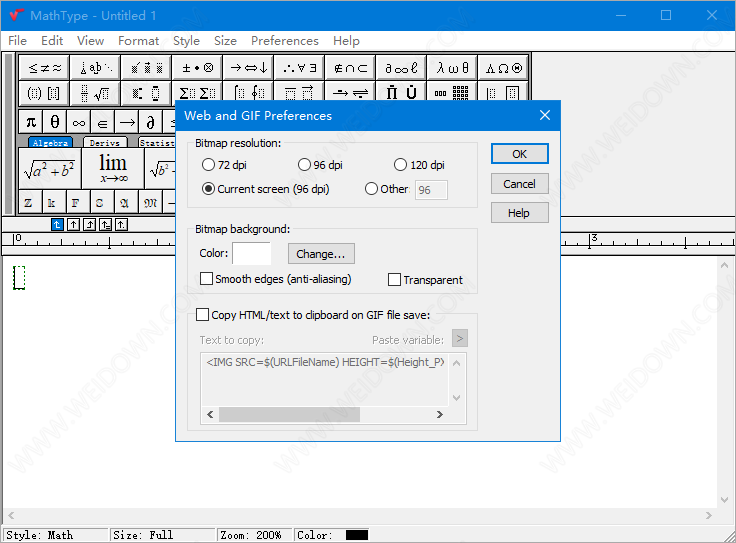Click the bitmap background Color swatch
The height and width of the screenshot is (543, 736).
point(252,253)
